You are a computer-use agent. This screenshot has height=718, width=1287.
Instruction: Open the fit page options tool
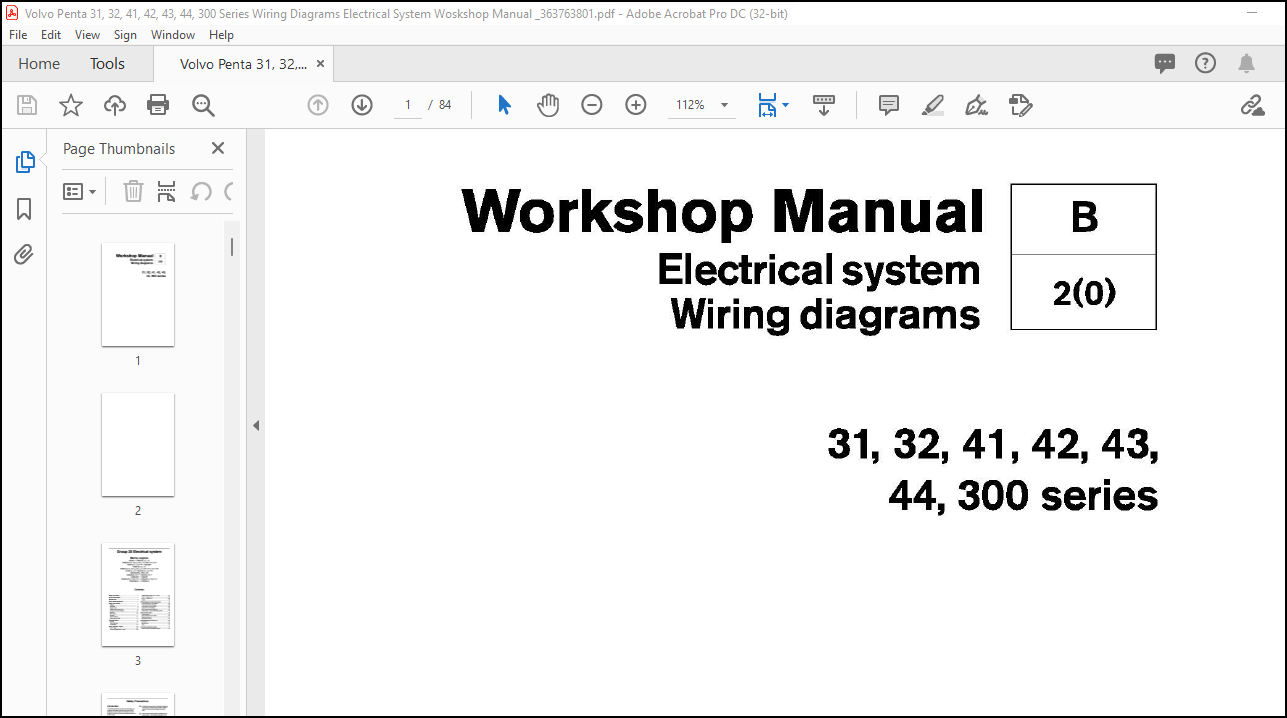point(772,105)
